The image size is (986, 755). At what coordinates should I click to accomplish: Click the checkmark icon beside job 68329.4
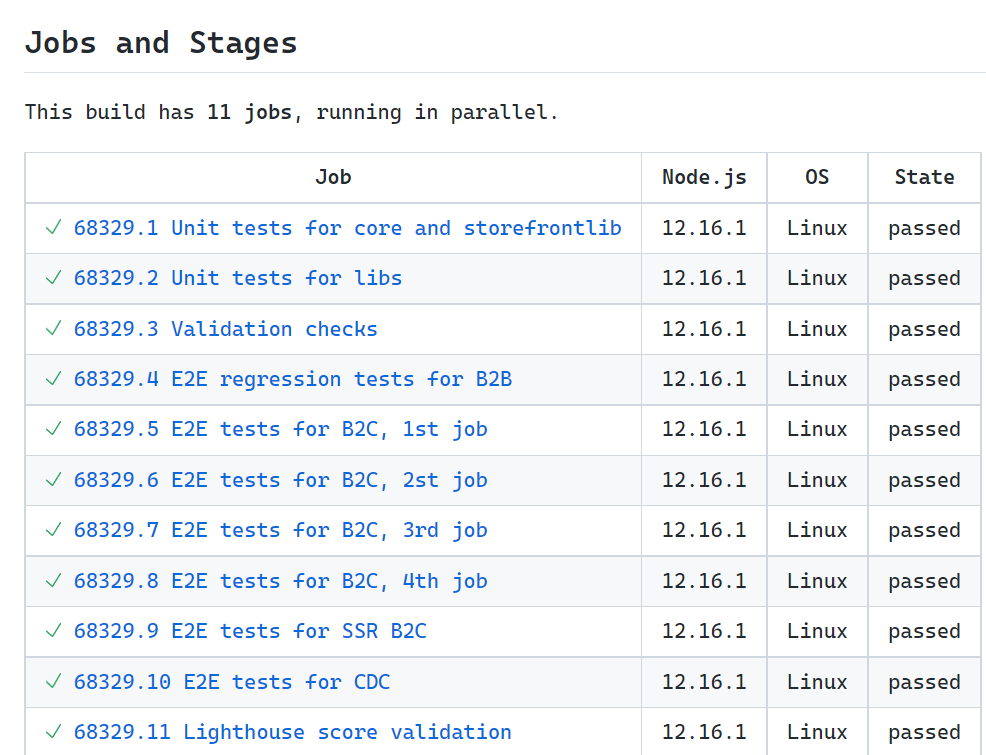[54, 379]
